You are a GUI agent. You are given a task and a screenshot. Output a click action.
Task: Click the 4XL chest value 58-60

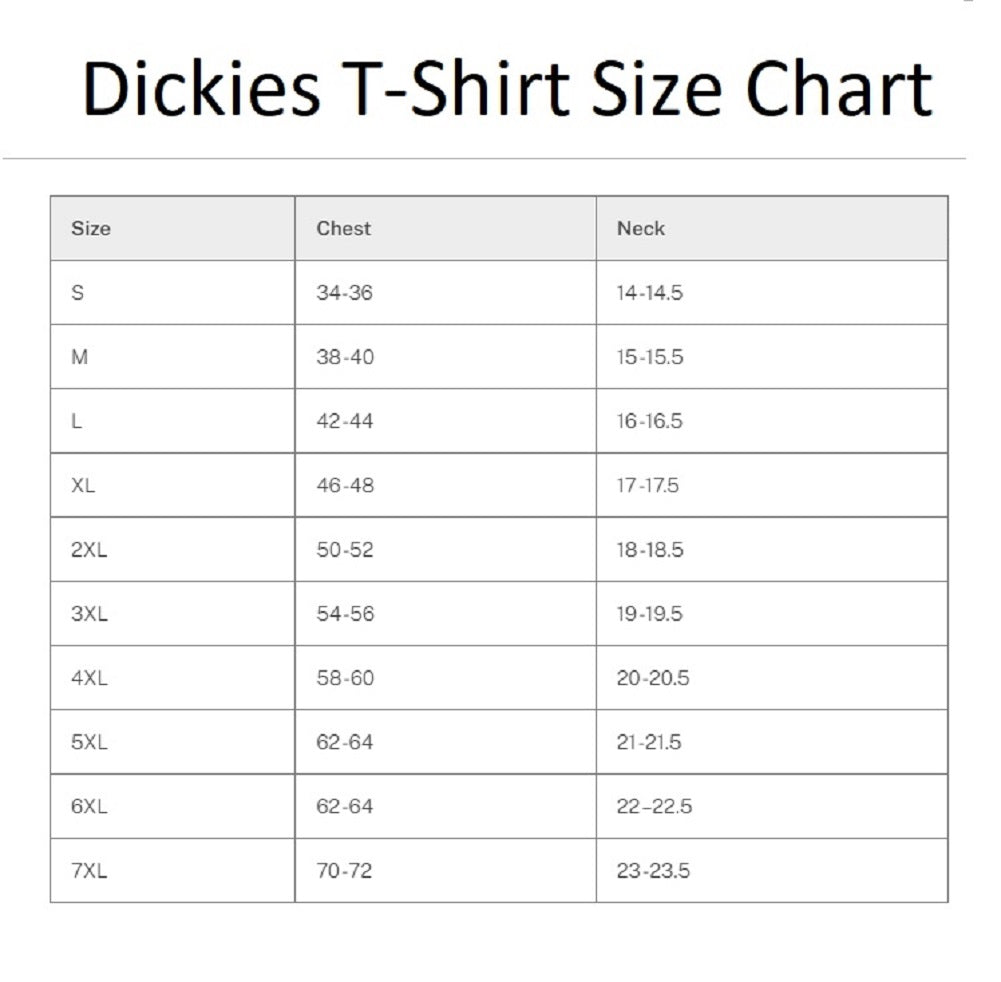click(345, 678)
